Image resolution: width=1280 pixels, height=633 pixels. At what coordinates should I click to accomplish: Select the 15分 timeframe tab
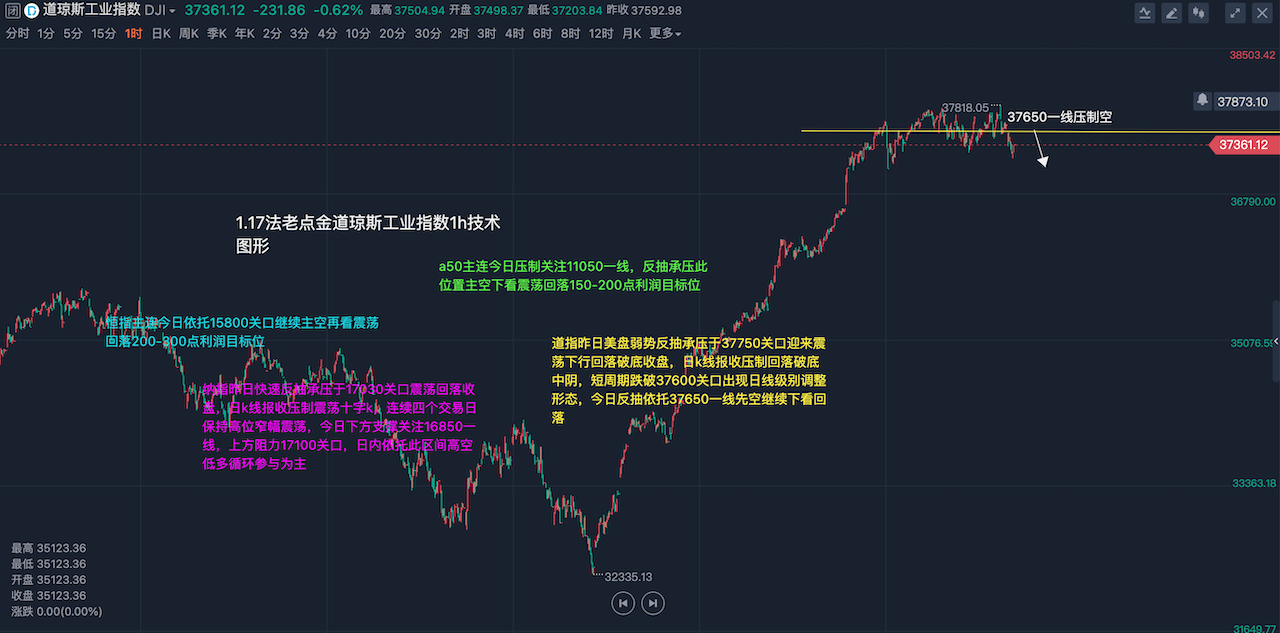[x=103, y=34]
